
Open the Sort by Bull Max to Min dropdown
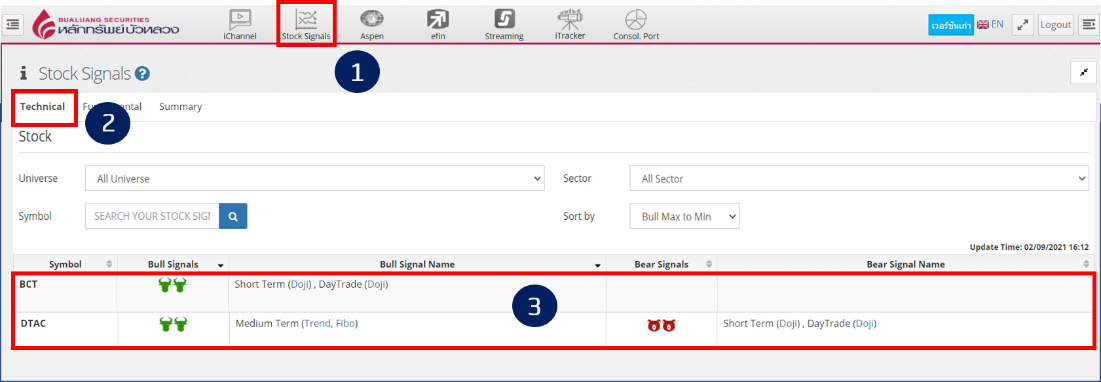click(x=685, y=217)
